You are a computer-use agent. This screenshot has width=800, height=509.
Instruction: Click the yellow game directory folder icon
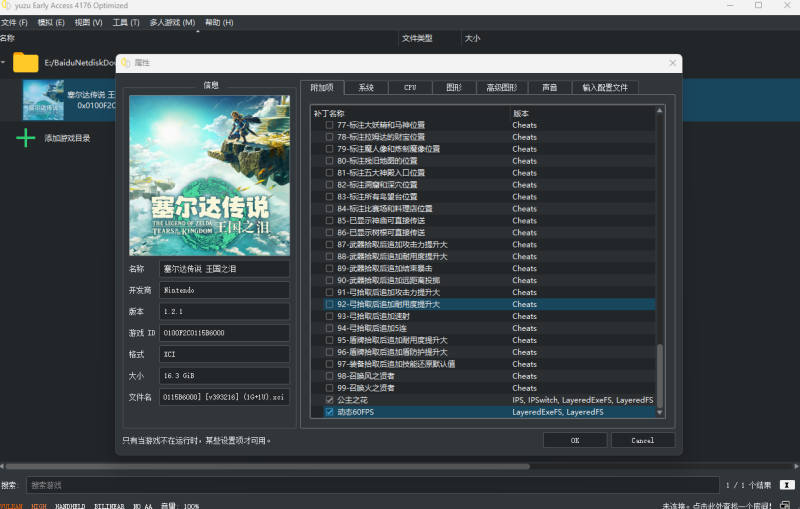click(x=26, y=63)
